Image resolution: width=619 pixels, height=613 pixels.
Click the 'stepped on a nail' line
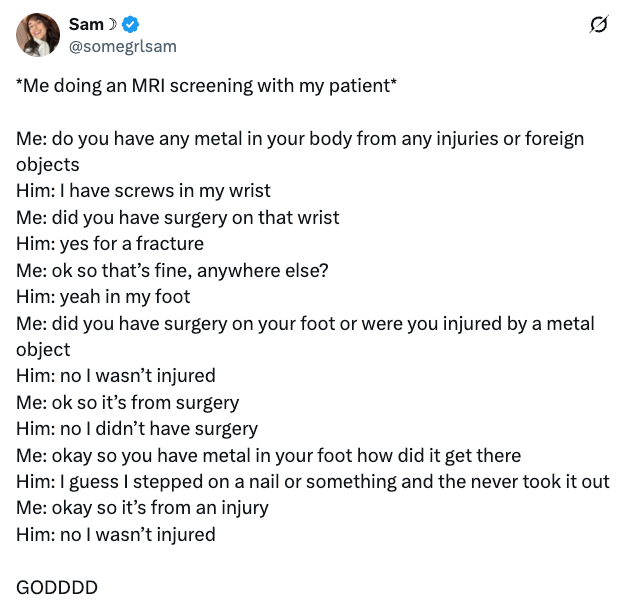(312, 482)
